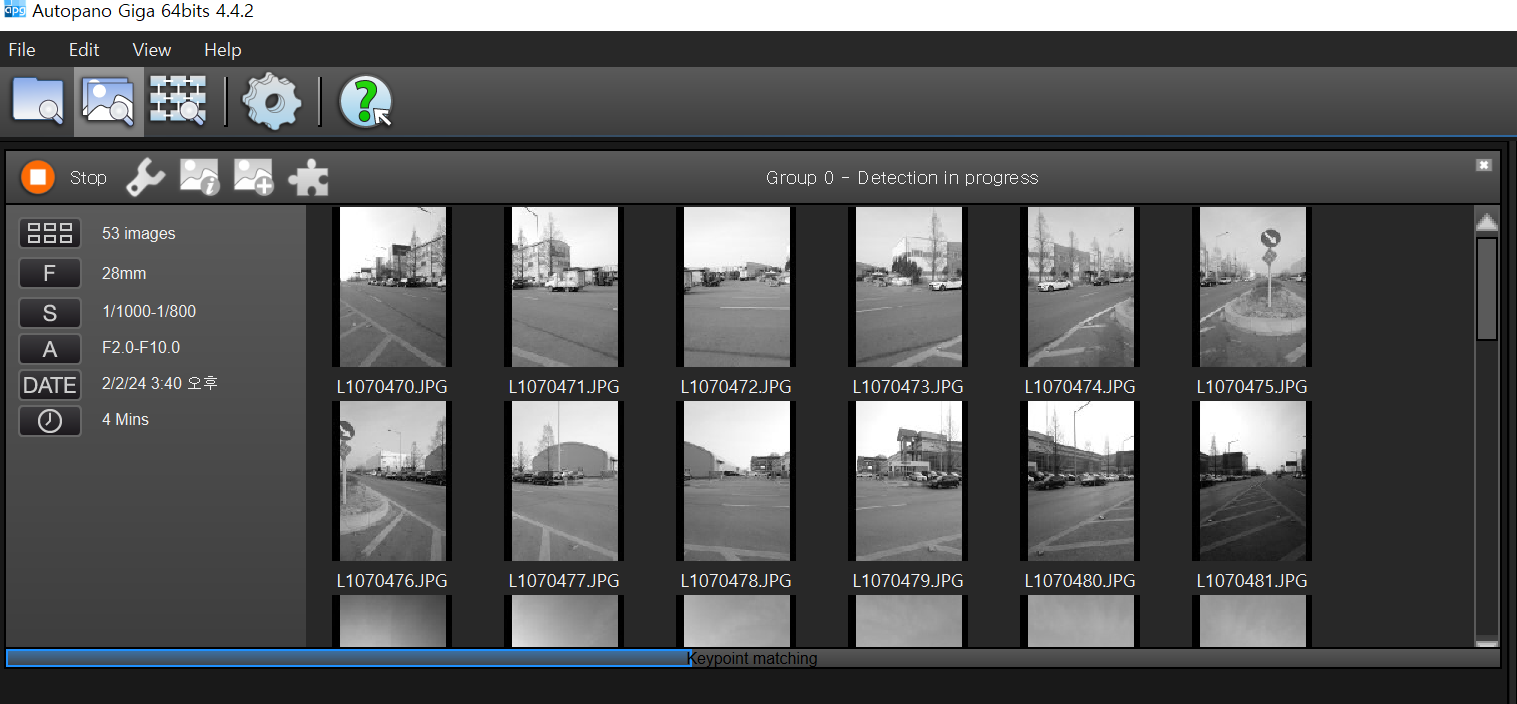Select thumbnail L1070470.JPG
This screenshot has height=704, width=1517.
(392, 287)
